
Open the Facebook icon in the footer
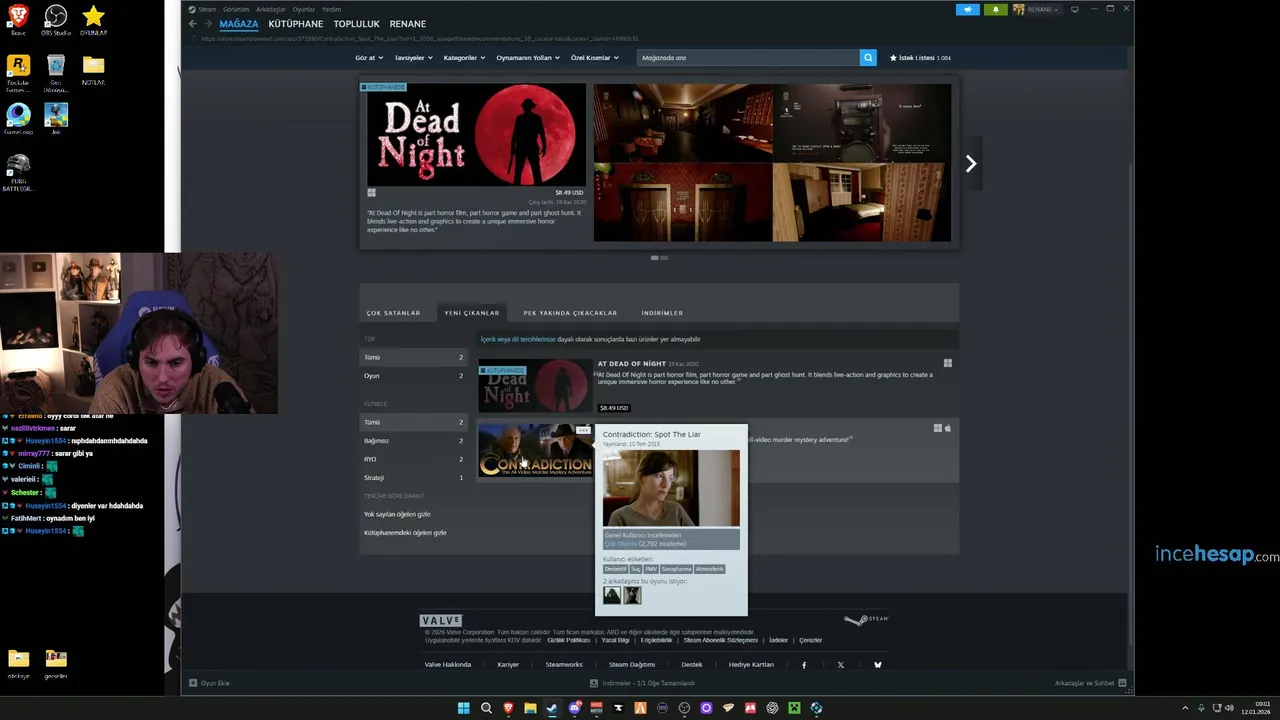[804, 665]
